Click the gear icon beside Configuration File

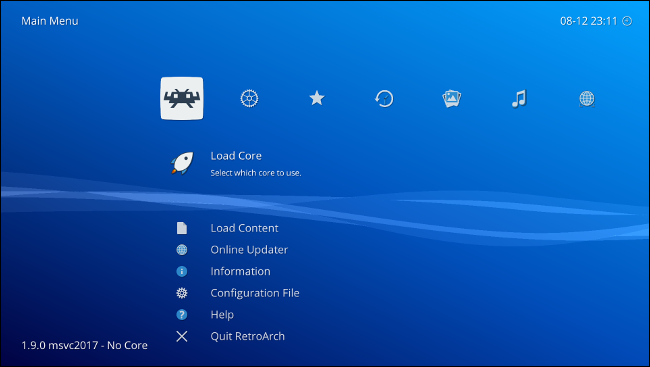click(182, 293)
